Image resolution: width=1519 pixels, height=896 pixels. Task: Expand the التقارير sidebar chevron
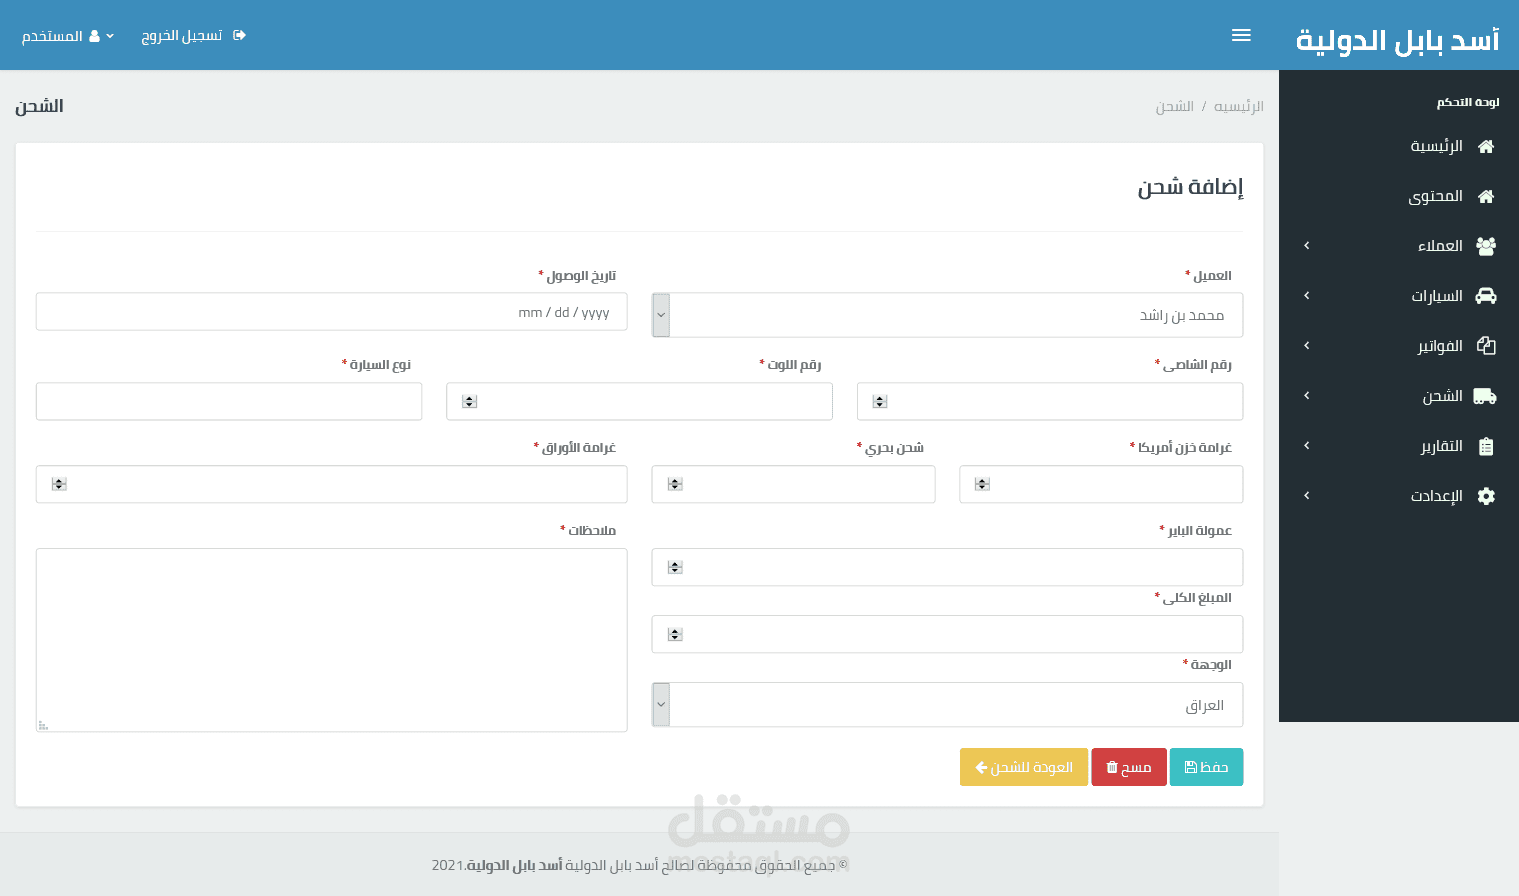tap(1306, 446)
